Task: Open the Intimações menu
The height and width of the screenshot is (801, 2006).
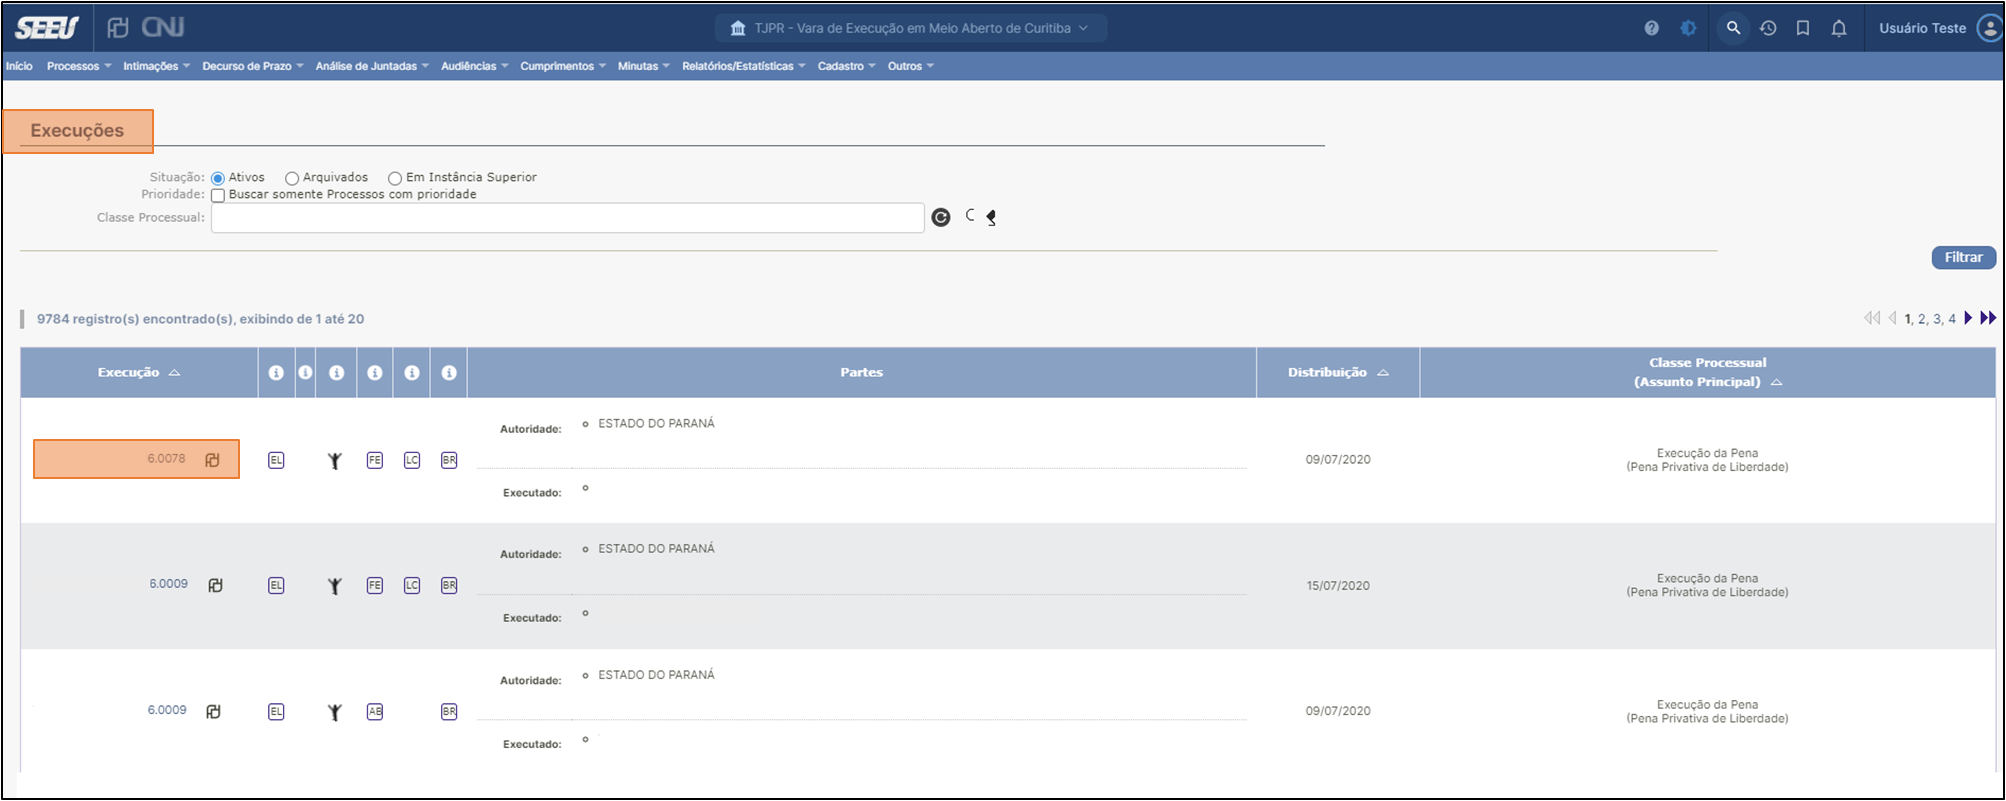Action: (x=156, y=66)
